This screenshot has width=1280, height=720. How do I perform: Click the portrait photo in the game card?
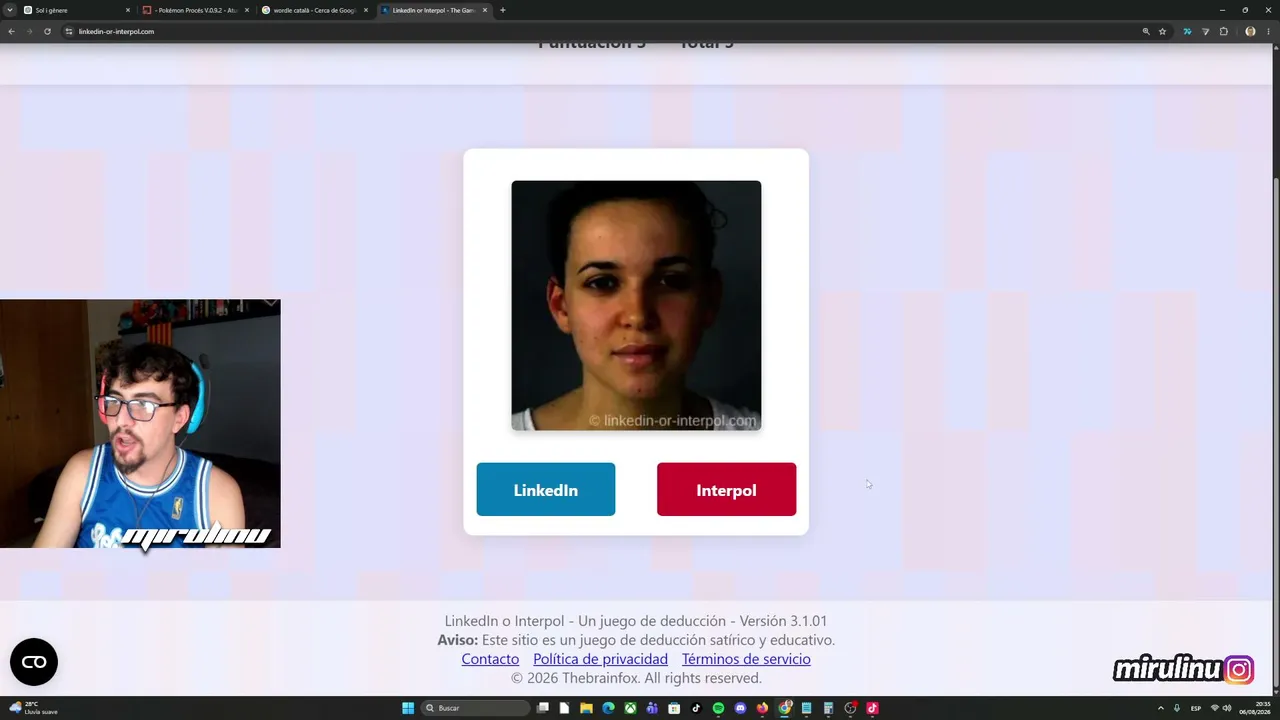636,305
